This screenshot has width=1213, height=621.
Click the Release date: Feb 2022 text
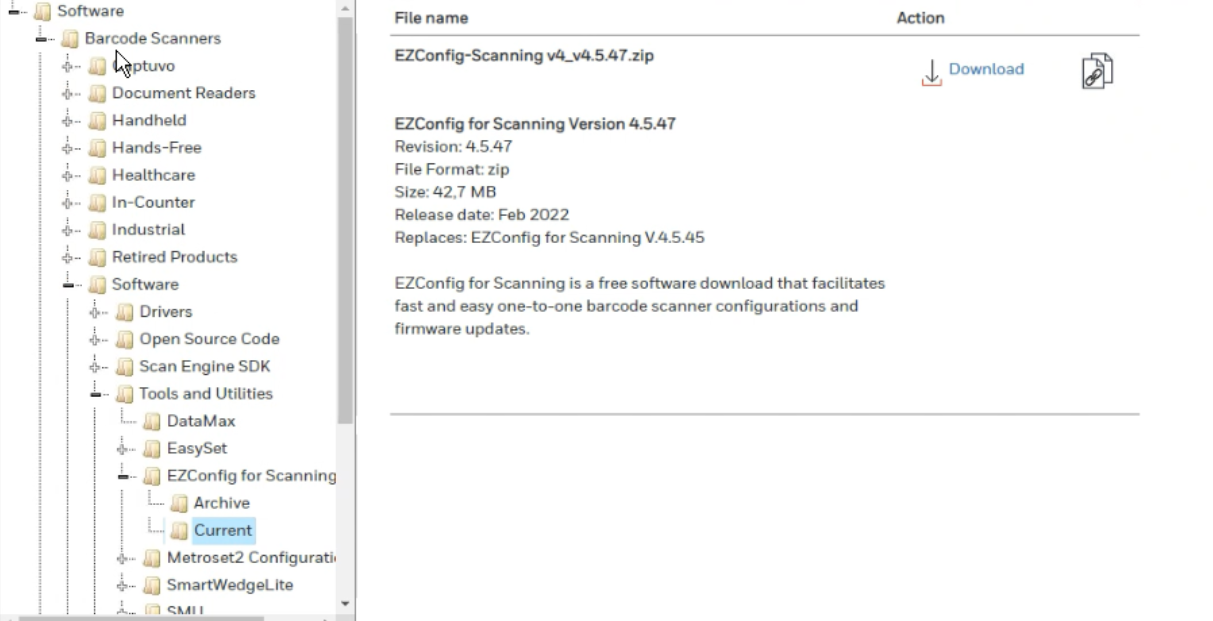pyautogui.click(x=482, y=214)
